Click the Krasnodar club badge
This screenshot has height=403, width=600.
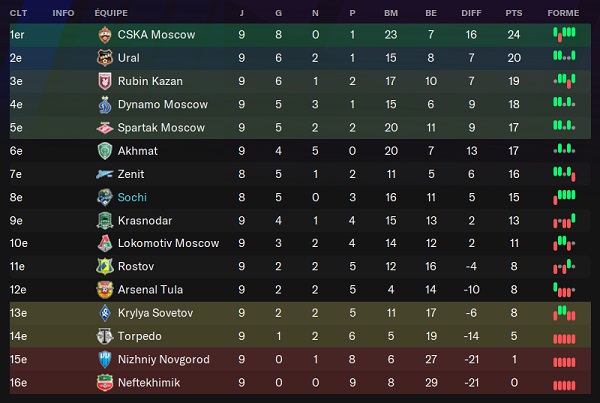click(103, 221)
